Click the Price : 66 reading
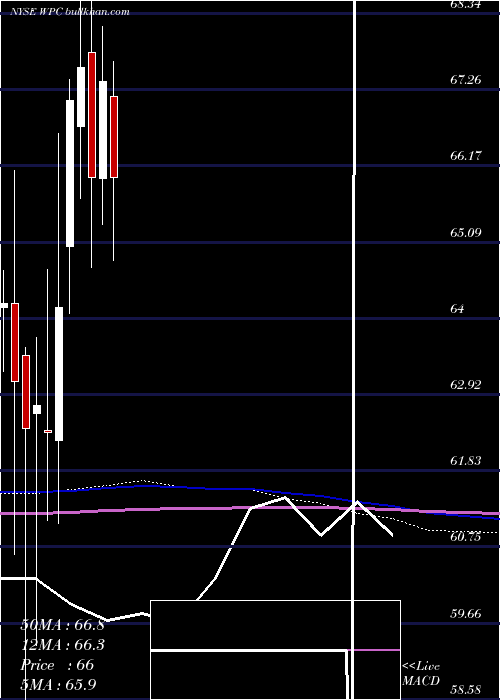500x700 pixels. (x=57, y=665)
